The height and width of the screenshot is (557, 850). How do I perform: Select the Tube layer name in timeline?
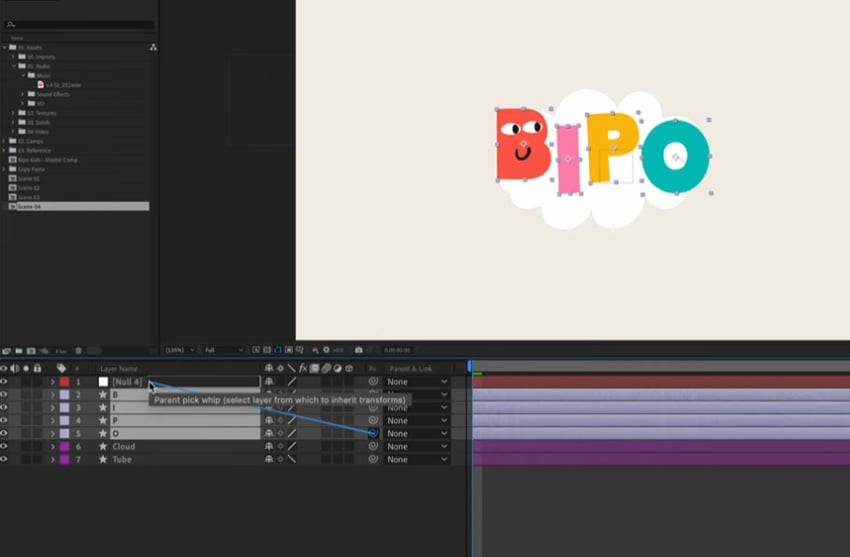pos(122,459)
